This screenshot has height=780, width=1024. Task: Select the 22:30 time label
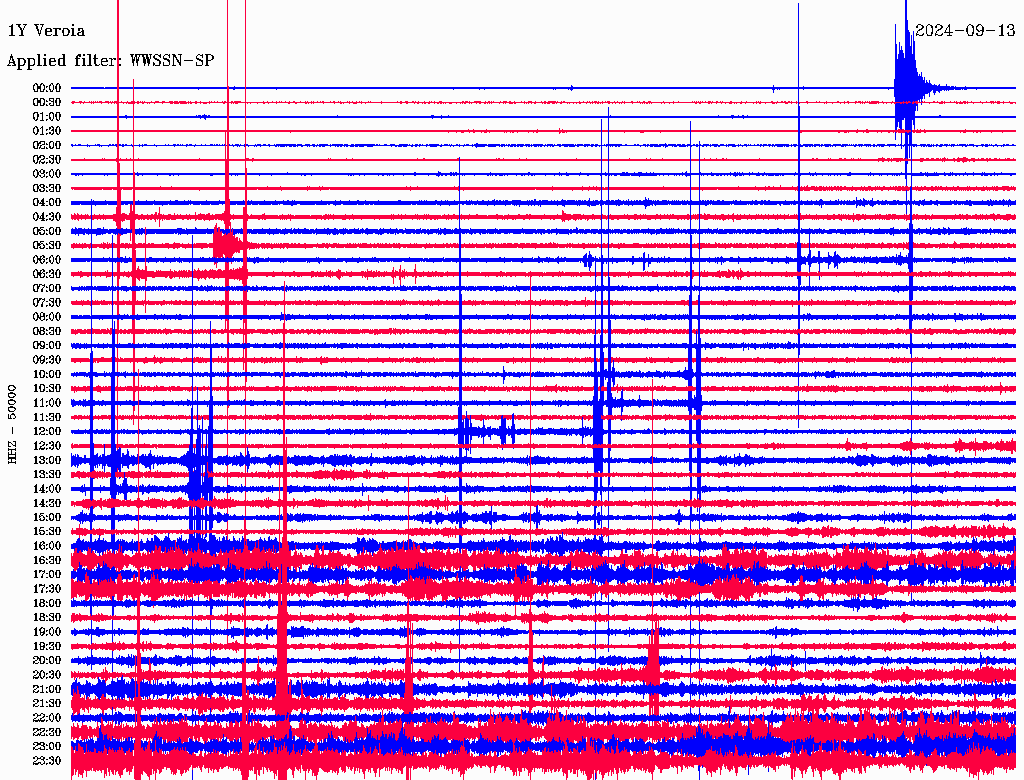[x=47, y=732]
